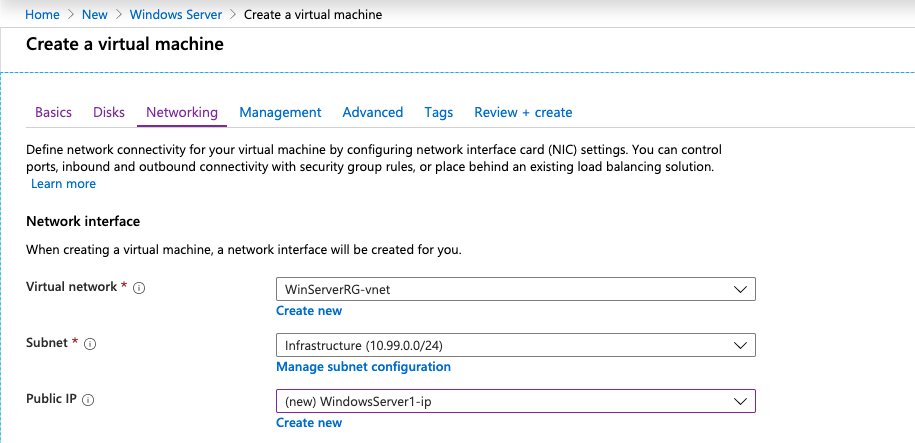The height and width of the screenshot is (443, 915).
Task: Select the Networking tab
Action: pos(182,112)
